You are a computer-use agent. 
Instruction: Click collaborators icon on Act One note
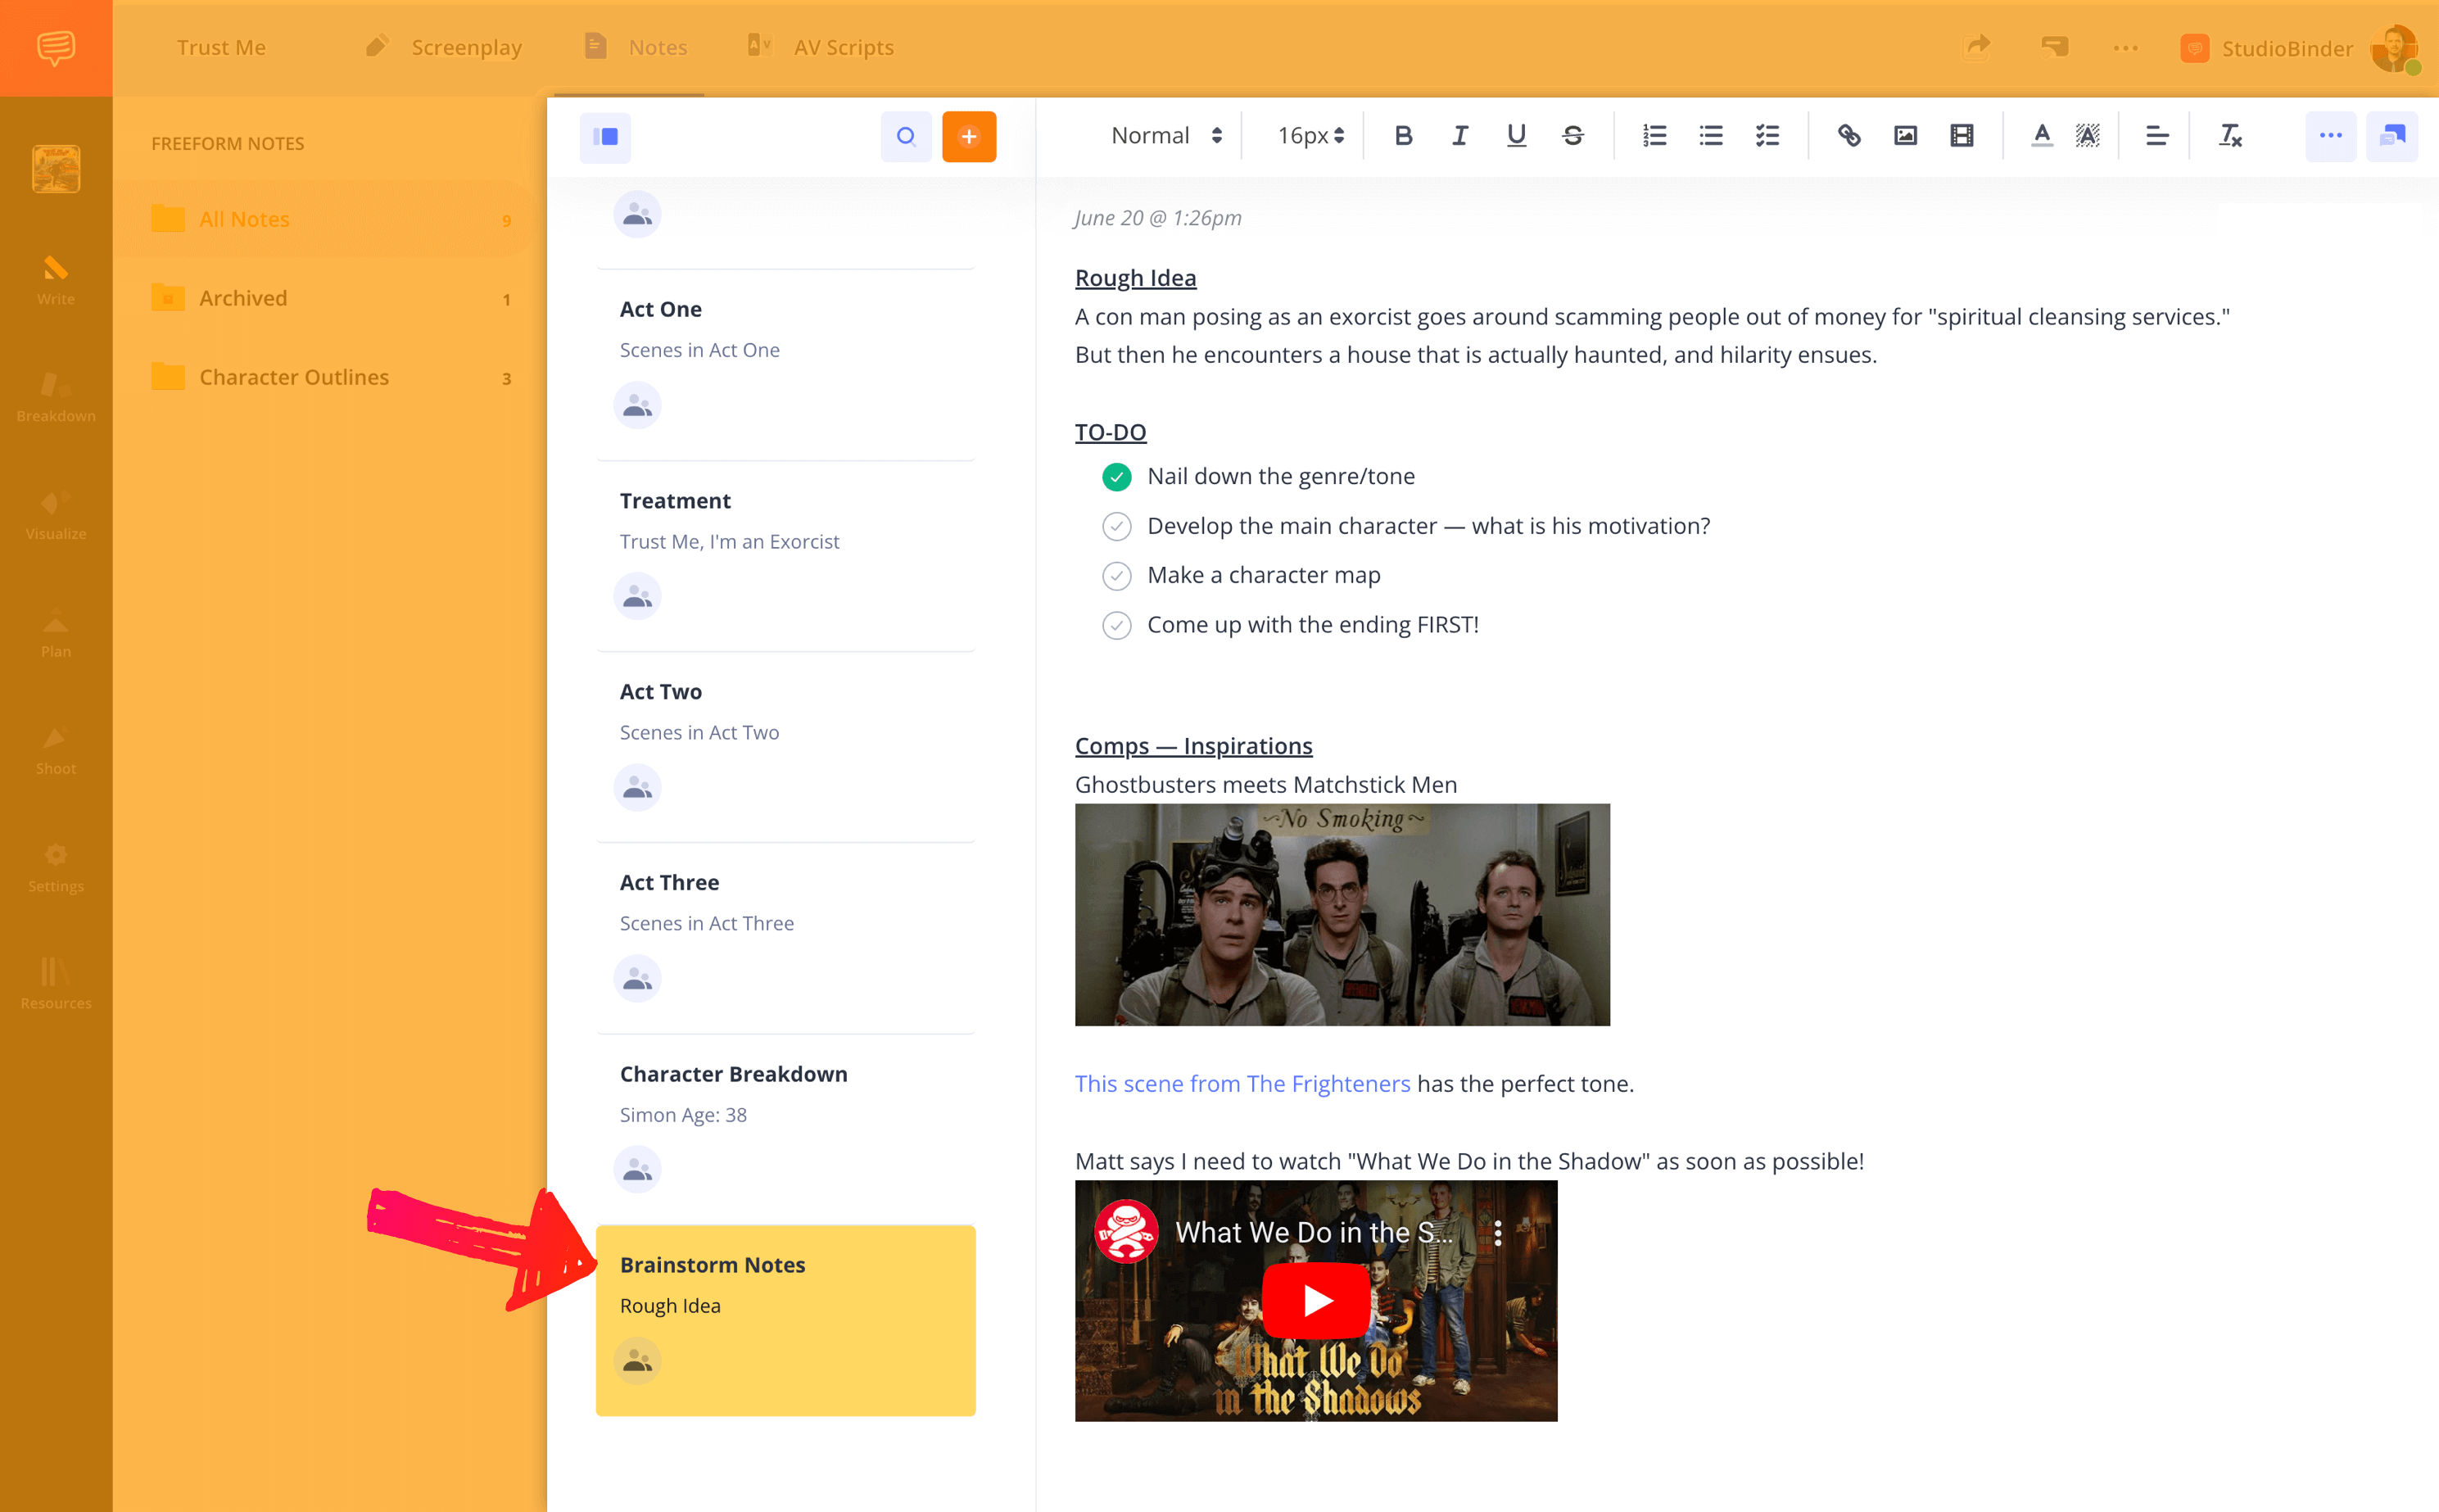pos(637,405)
